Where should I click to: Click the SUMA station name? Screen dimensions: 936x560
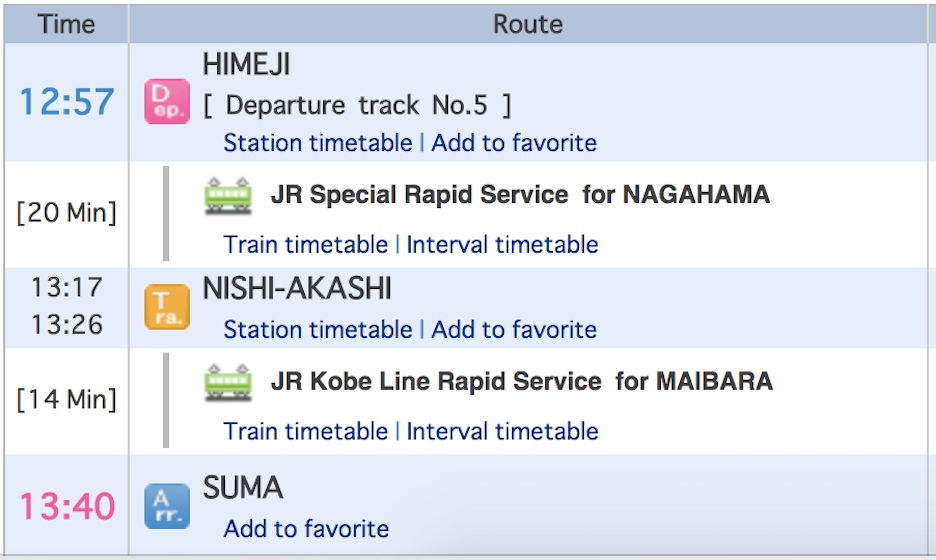click(x=243, y=489)
